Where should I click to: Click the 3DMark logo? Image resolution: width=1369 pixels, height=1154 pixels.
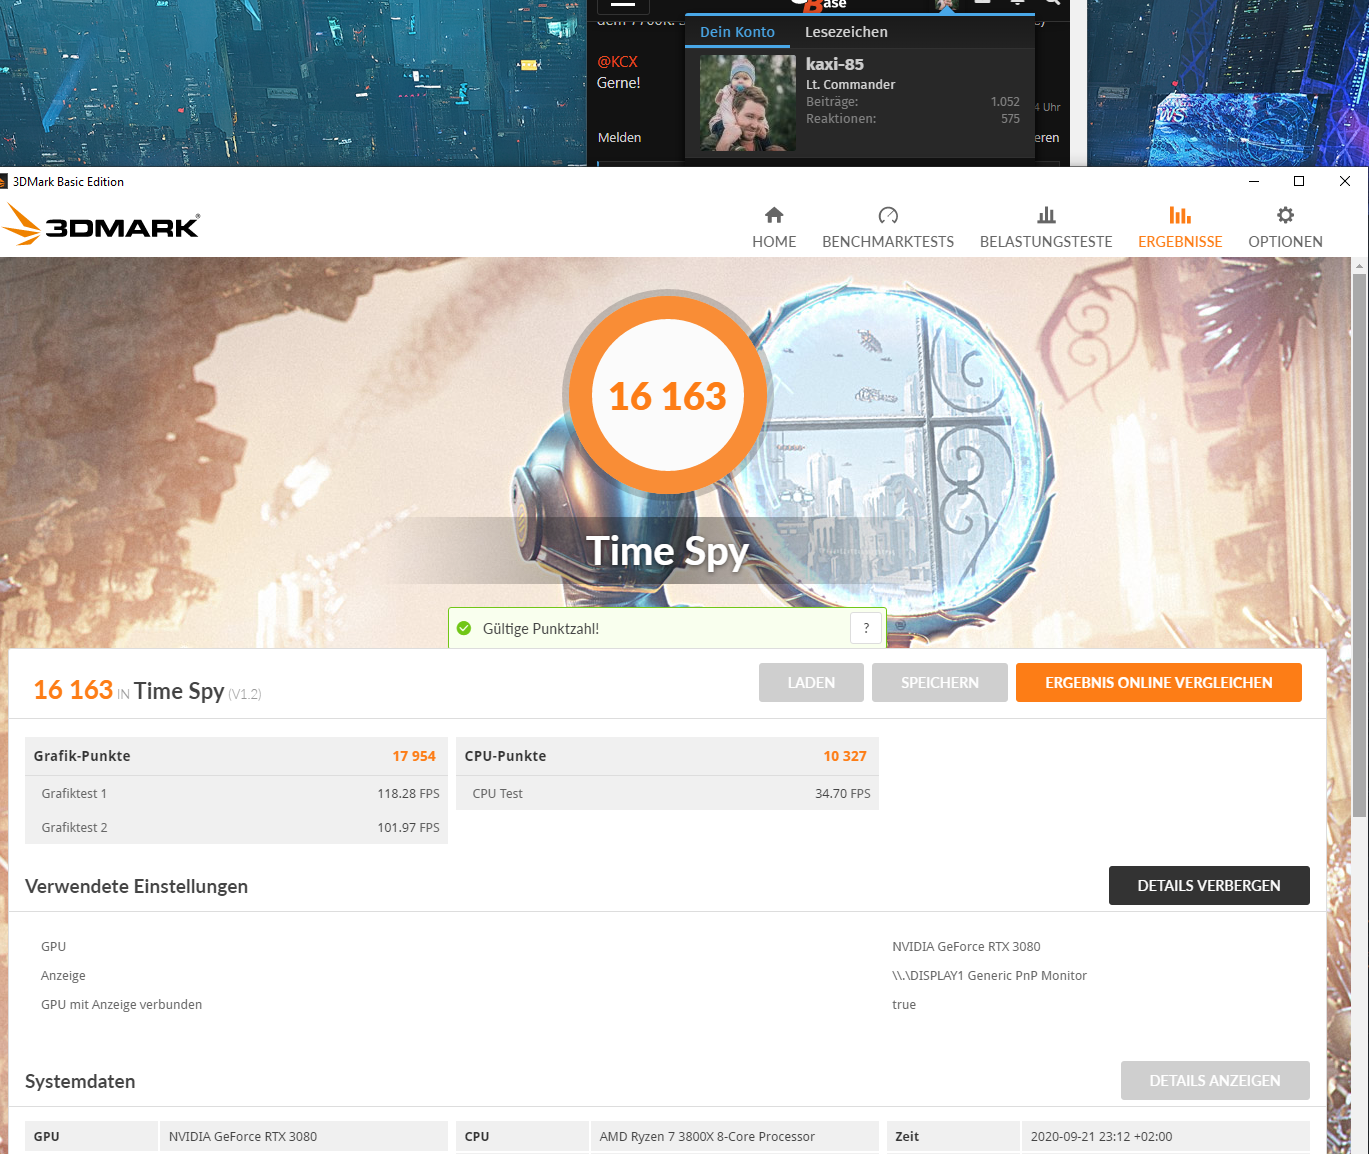101,225
